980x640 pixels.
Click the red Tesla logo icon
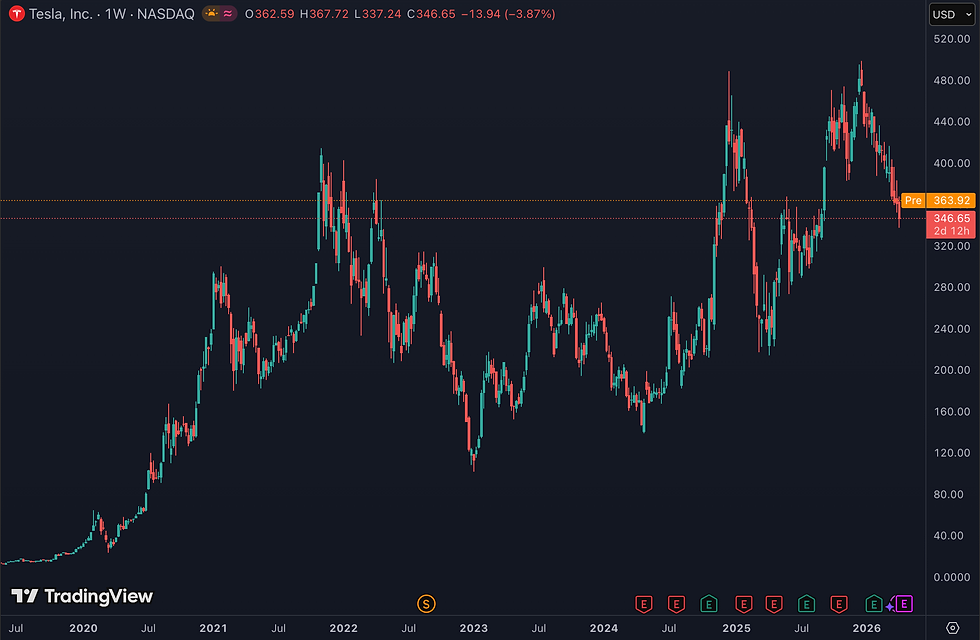[x=17, y=14]
